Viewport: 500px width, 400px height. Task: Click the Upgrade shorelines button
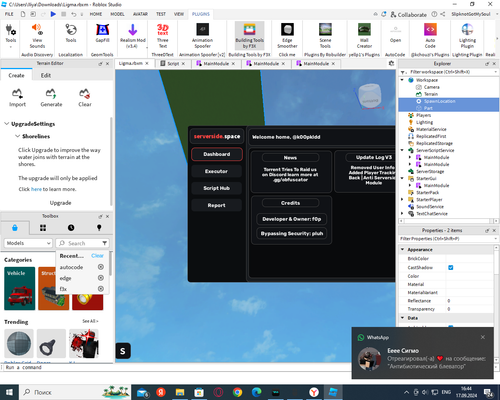click(60, 203)
